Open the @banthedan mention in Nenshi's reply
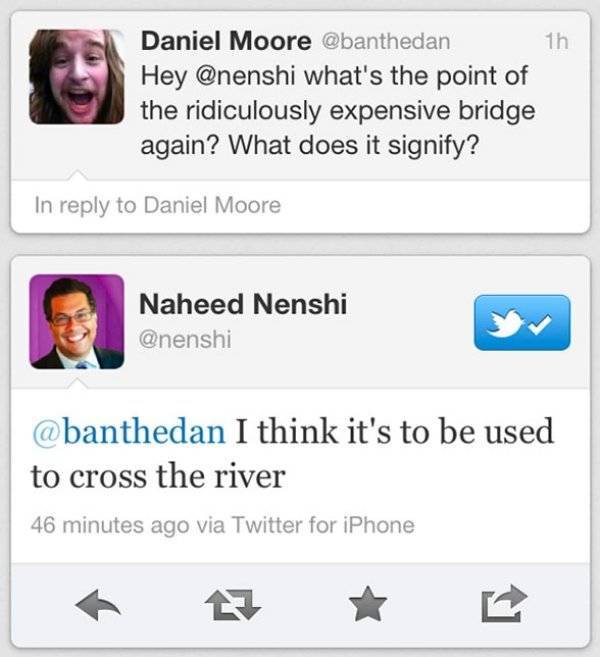 [128, 433]
